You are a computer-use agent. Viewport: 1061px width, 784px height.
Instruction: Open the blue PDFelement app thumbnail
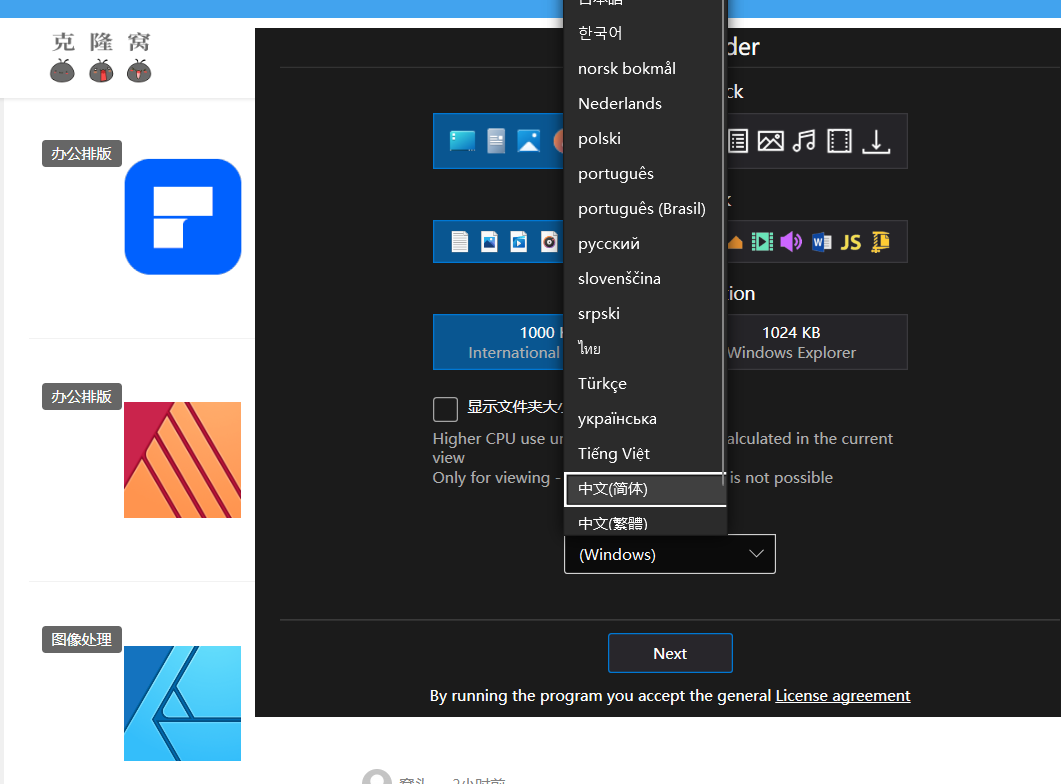[x=183, y=216]
